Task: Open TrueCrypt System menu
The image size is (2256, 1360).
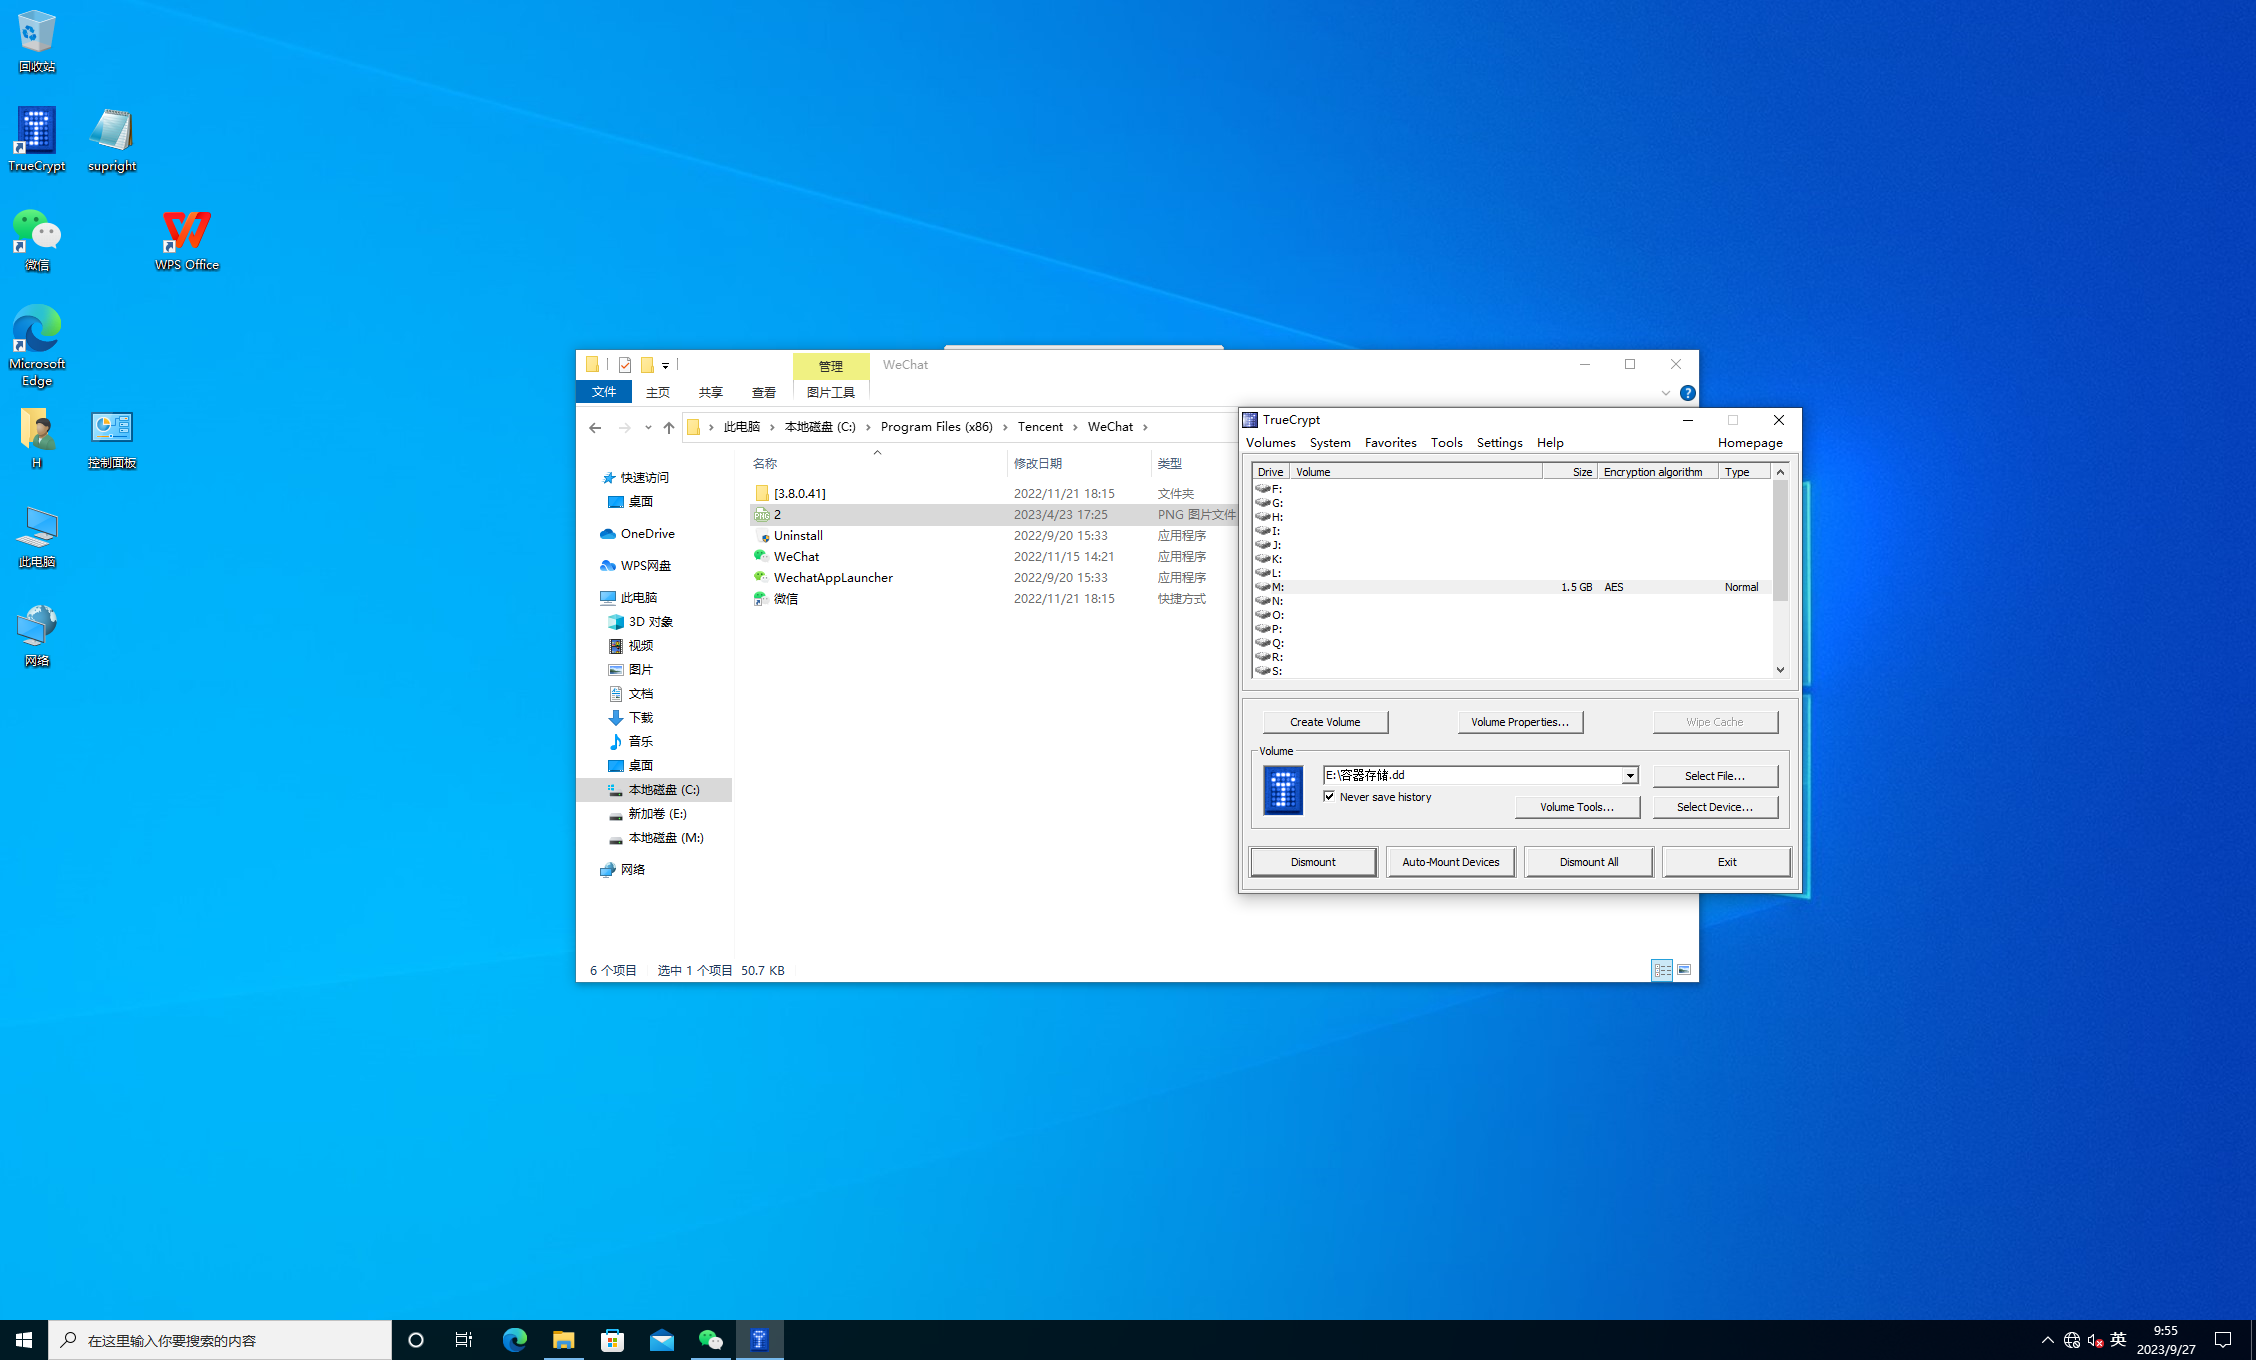Action: tap(1329, 443)
